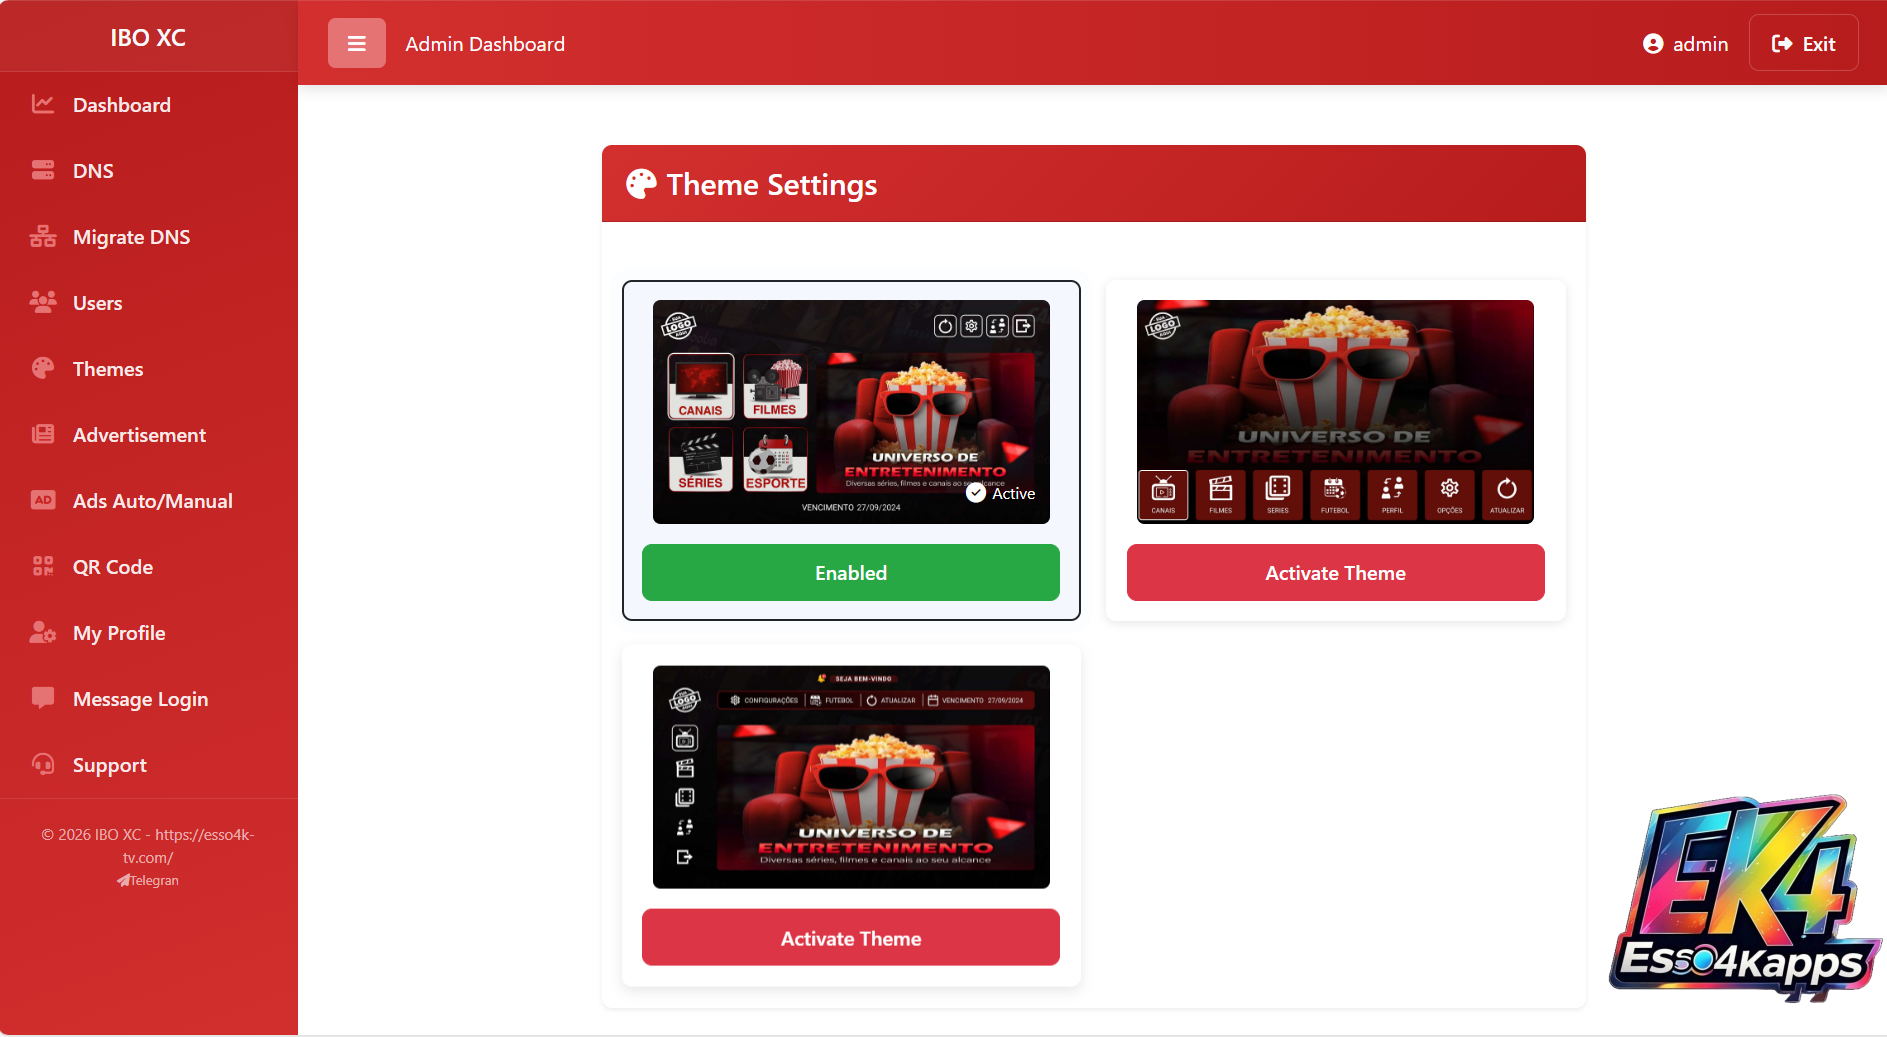The image size is (1887, 1037).
Task: Click the Users group icon
Action: coord(42,302)
